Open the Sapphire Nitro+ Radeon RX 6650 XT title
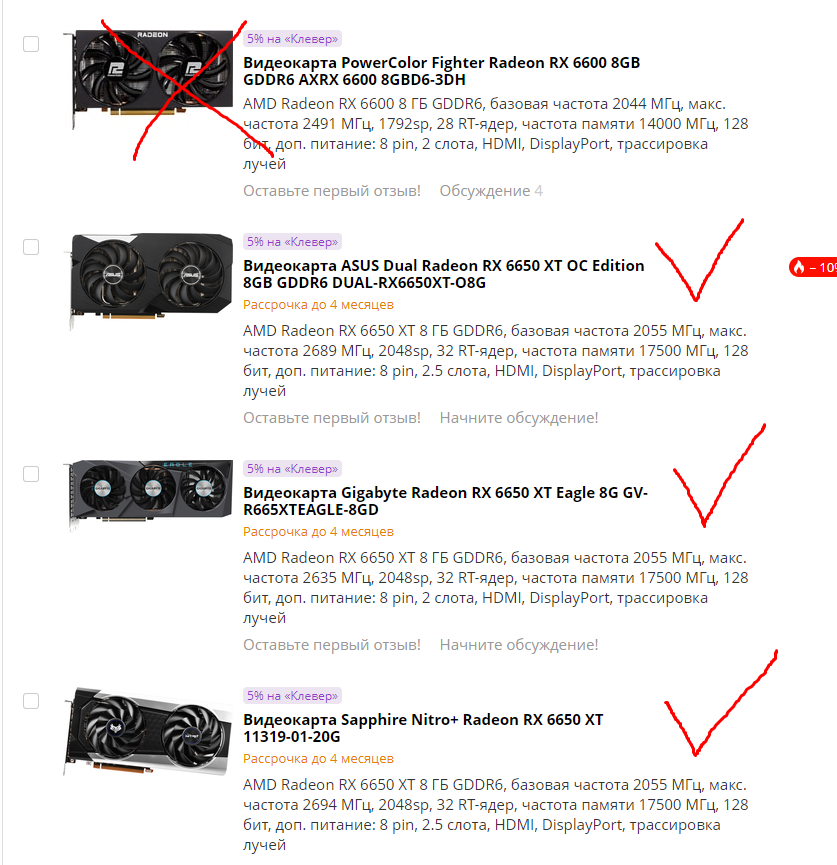837x865 pixels. tap(423, 728)
